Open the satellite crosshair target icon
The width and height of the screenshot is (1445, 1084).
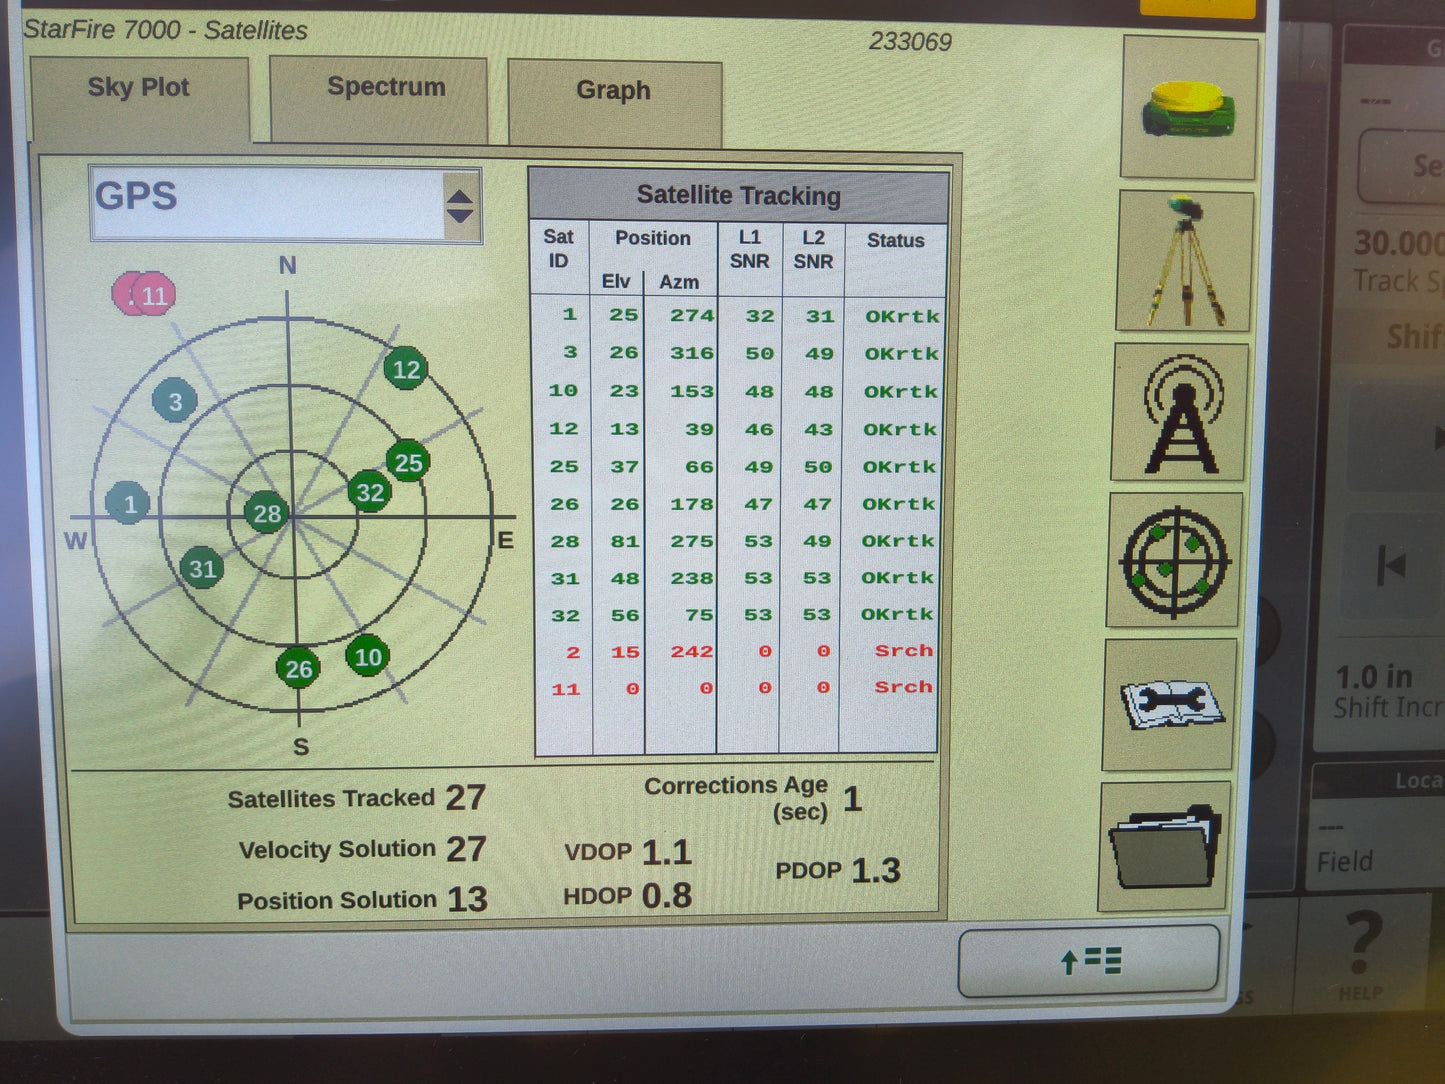click(1175, 560)
